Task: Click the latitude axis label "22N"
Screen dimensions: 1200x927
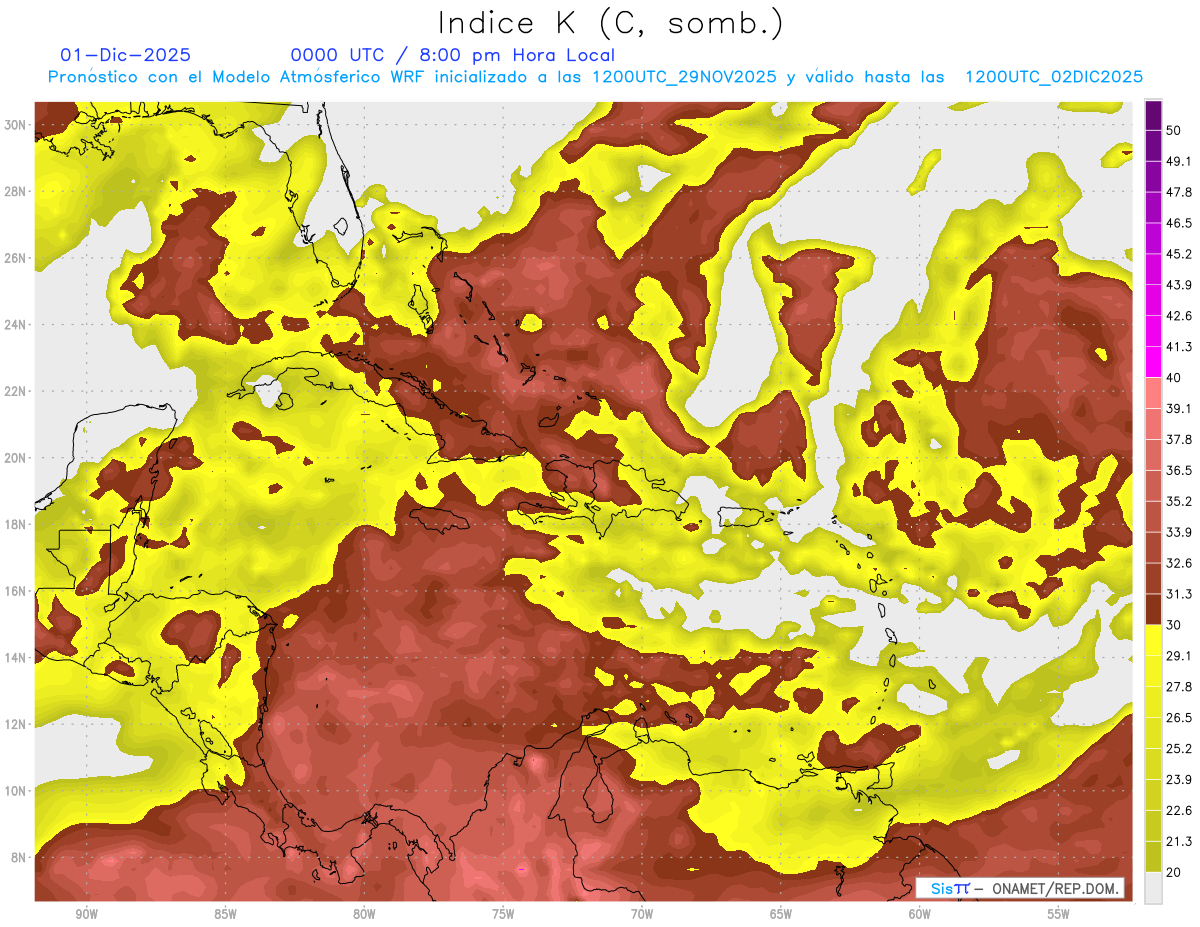Action: coord(16,391)
